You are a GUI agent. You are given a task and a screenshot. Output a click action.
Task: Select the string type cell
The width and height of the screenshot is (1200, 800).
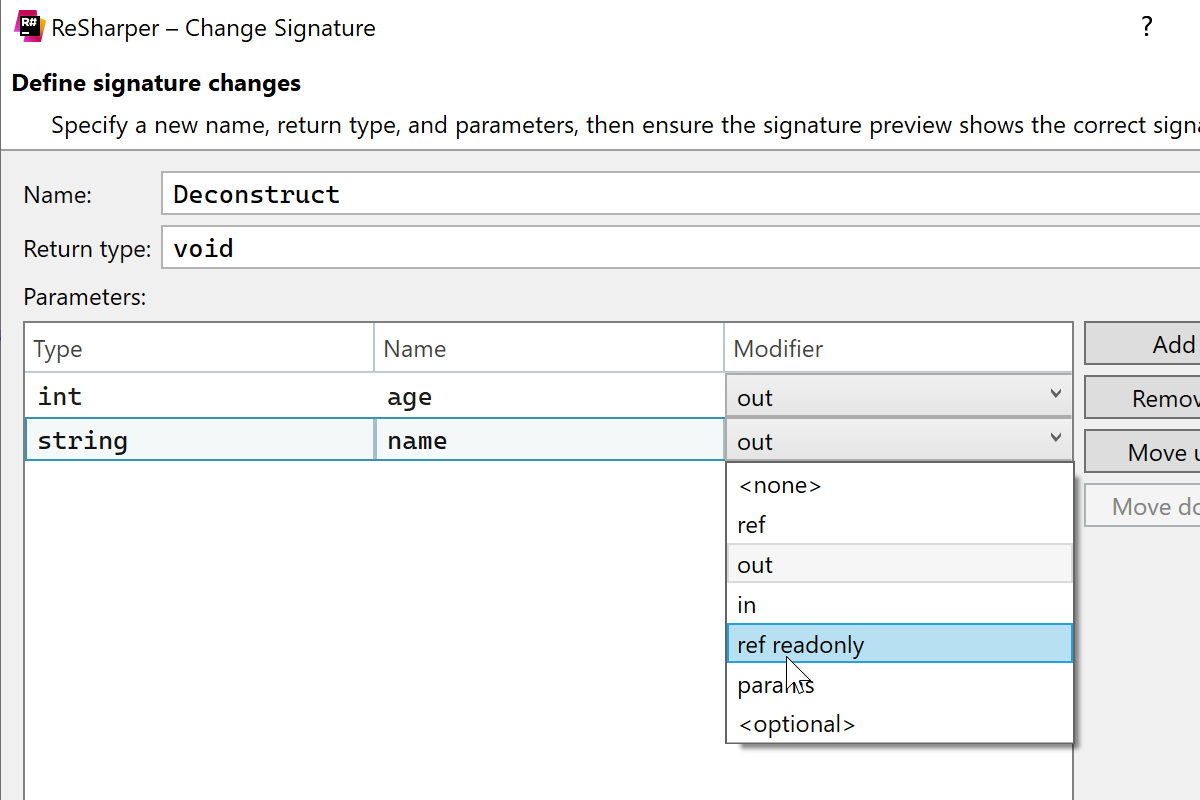pos(200,441)
